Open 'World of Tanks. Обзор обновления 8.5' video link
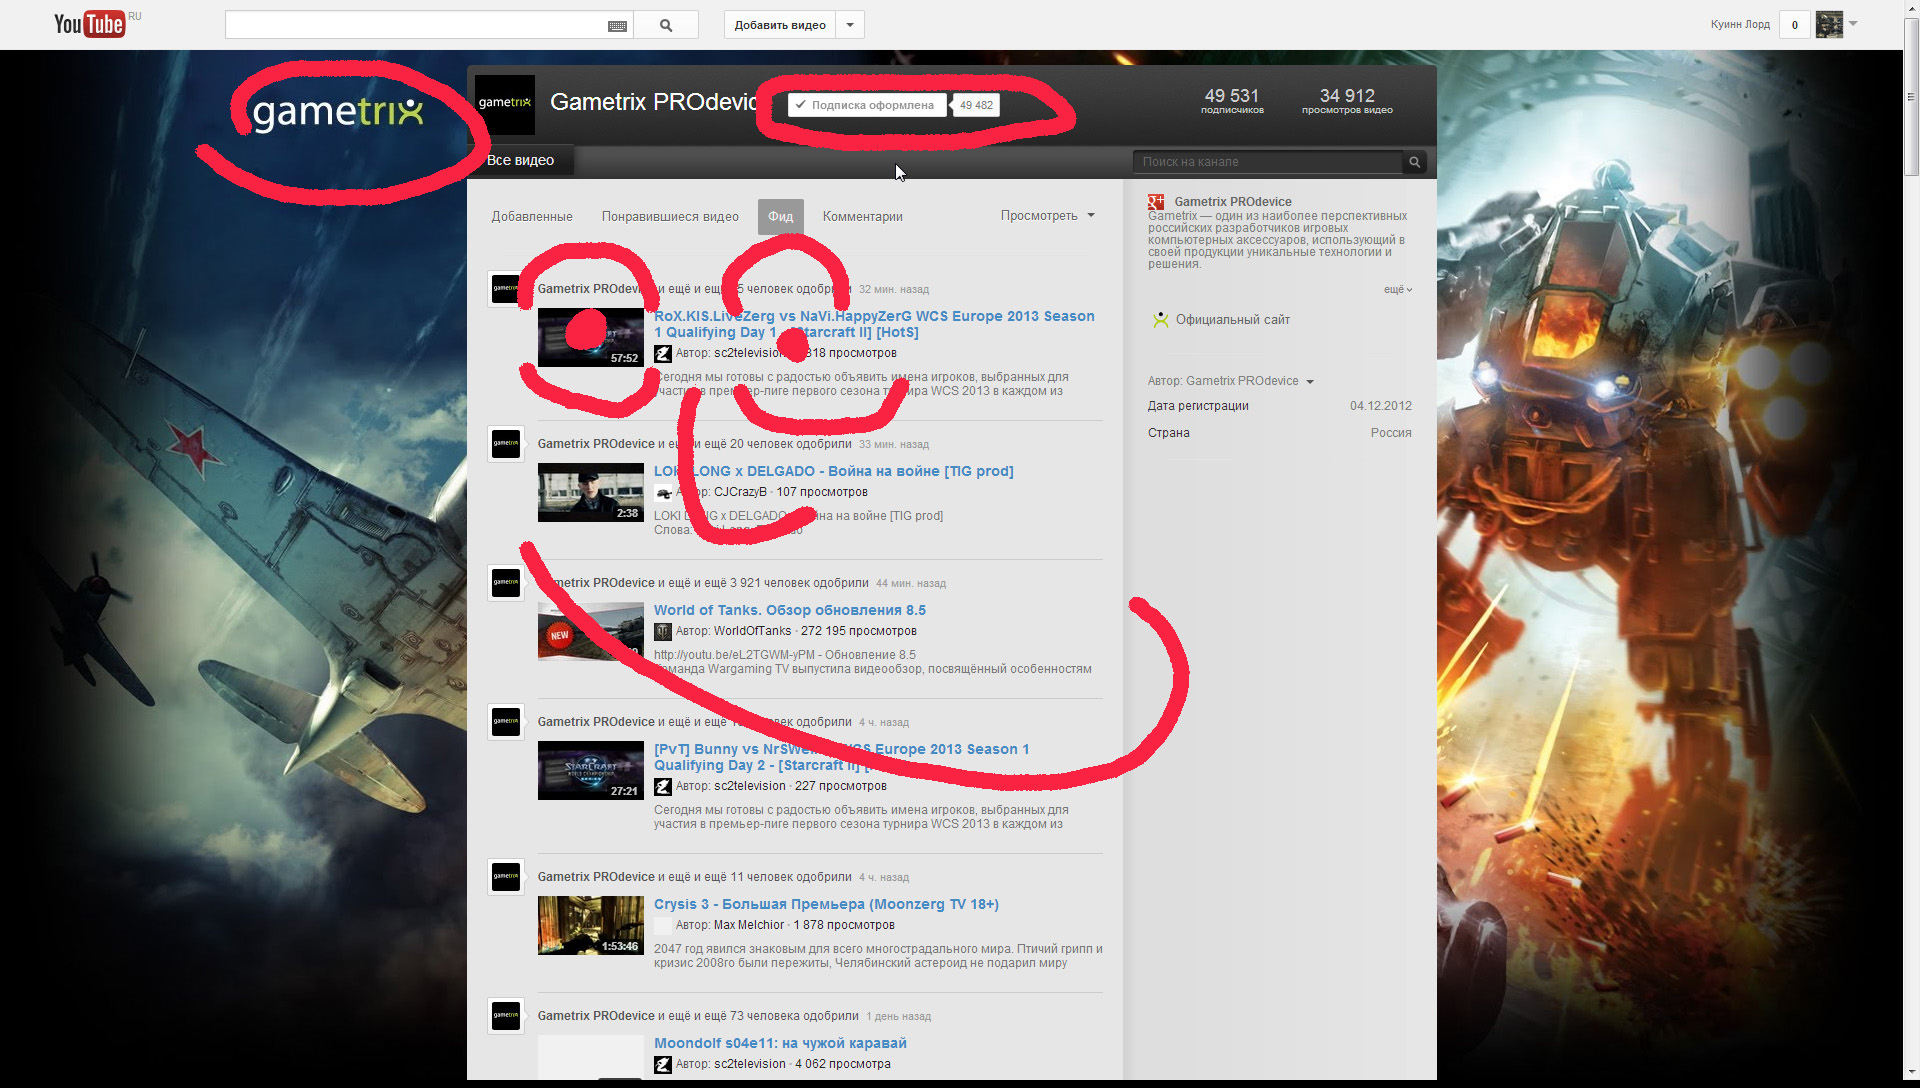The image size is (1920, 1088). tap(789, 610)
